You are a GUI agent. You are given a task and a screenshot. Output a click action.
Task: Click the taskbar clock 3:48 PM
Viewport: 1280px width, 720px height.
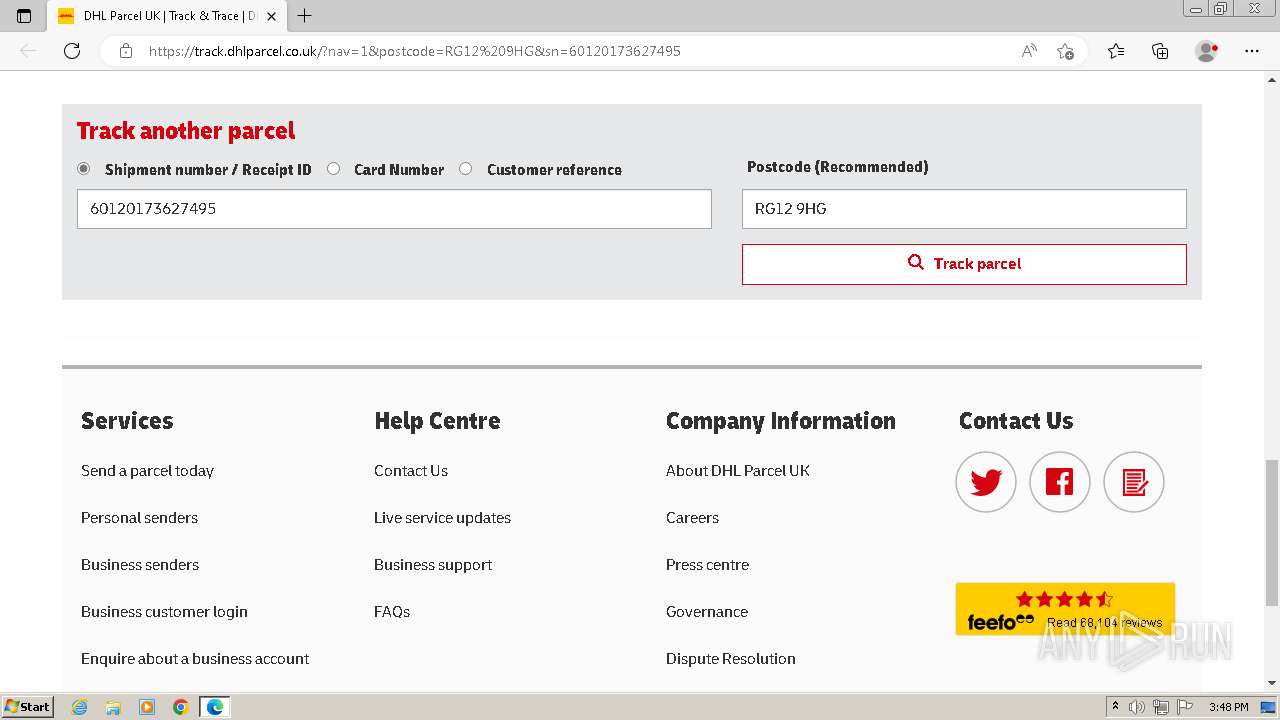pos(1228,707)
